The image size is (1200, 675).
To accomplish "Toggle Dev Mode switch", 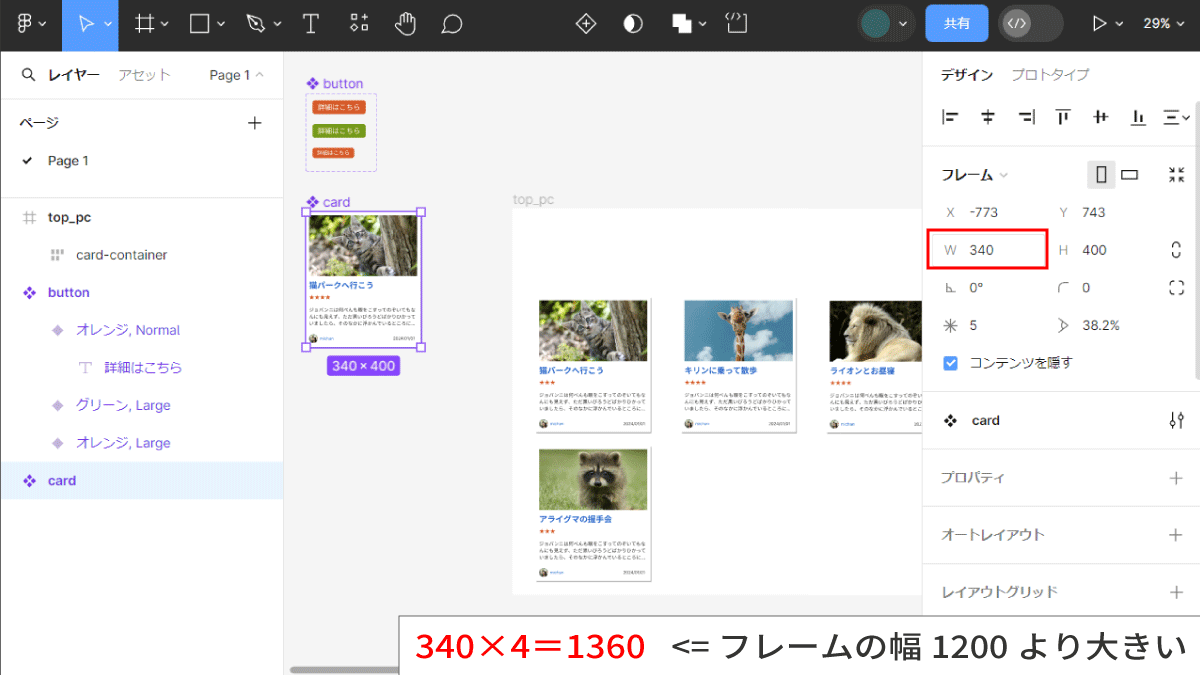I will pyautogui.click(x=1030, y=24).
